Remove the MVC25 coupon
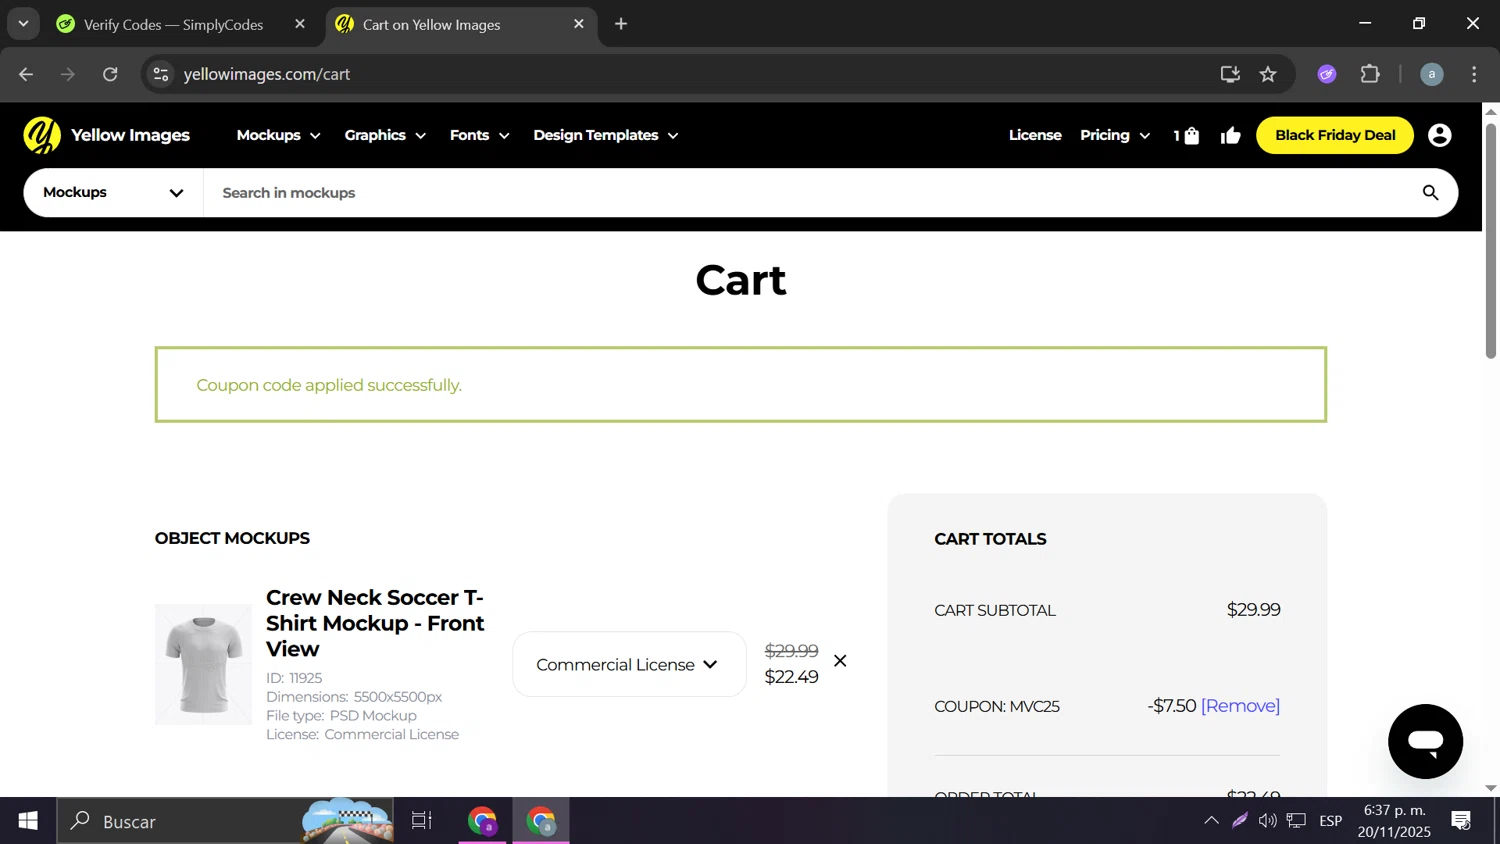Viewport: 1500px width, 844px height. (x=1240, y=706)
